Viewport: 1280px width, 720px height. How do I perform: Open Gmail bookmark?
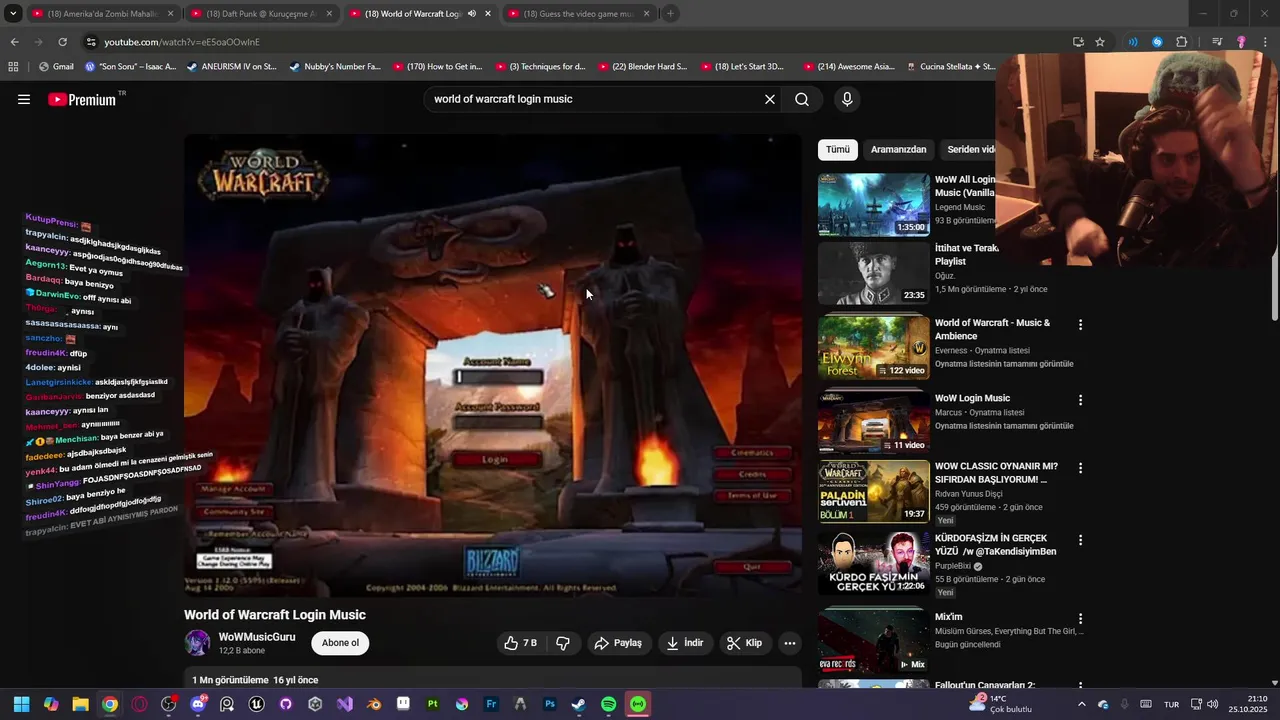click(x=55, y=67)
